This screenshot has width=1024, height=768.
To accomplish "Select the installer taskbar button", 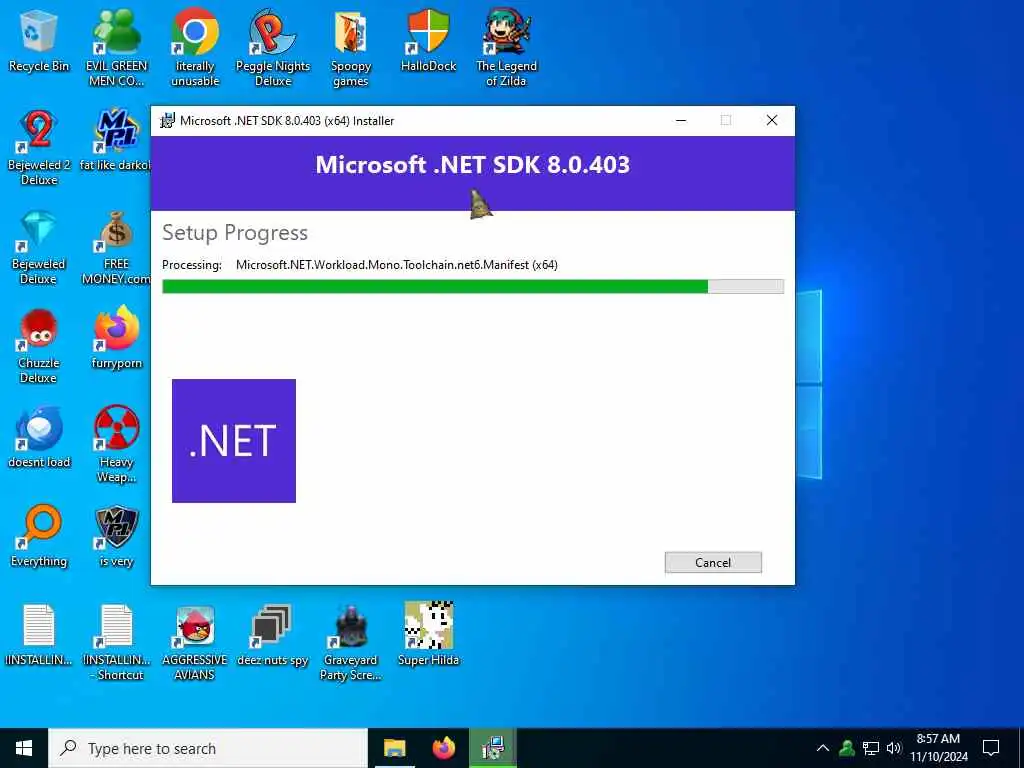I will (x=492, y=748).
